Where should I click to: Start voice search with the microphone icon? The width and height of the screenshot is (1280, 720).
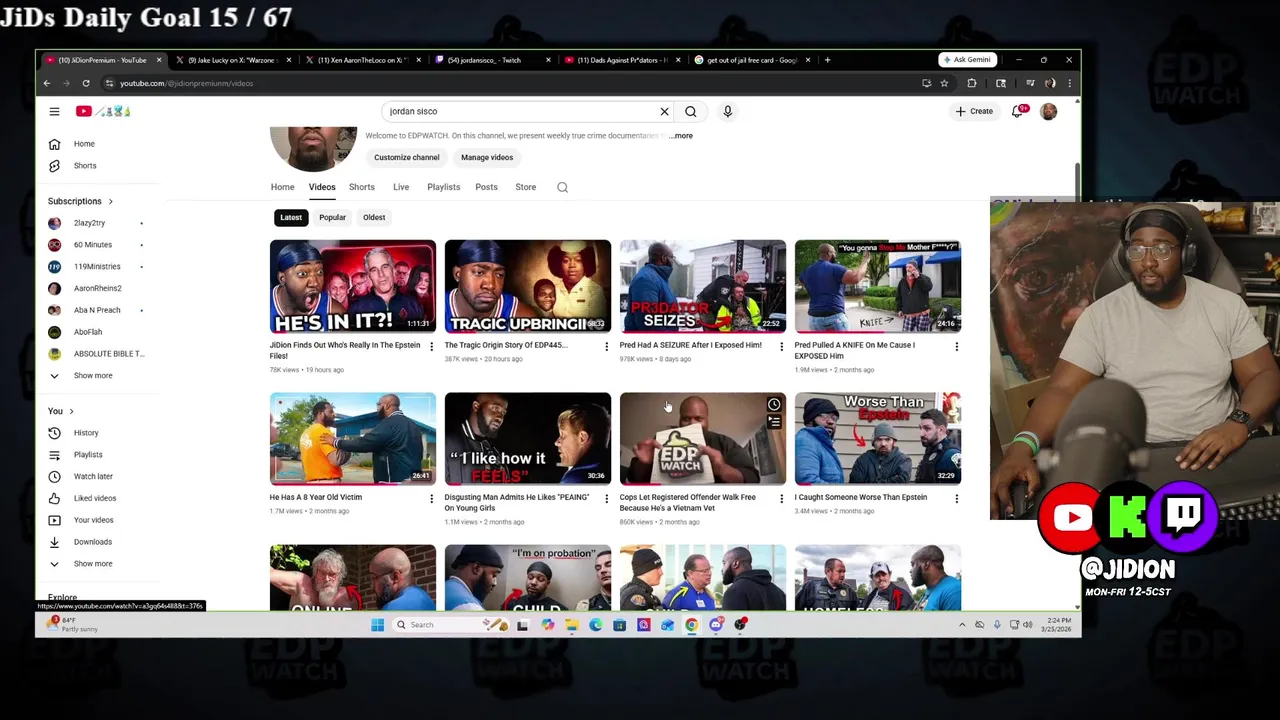point(727,111)
